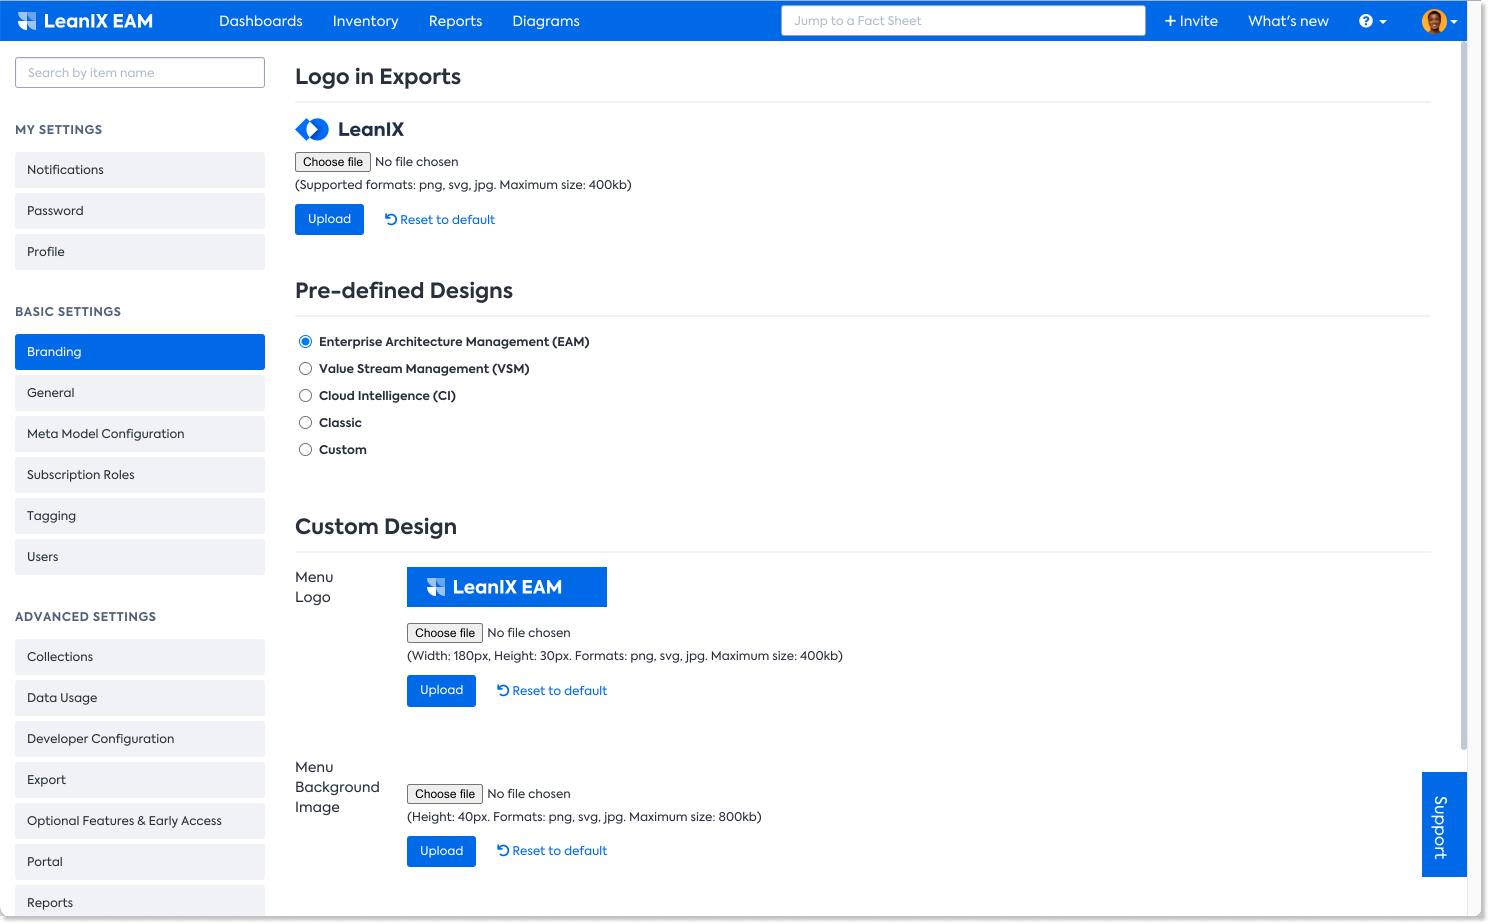Click the LeanIX EAM menu logo preview
The width and height of the screenshot is (1489, 924).
507,587
